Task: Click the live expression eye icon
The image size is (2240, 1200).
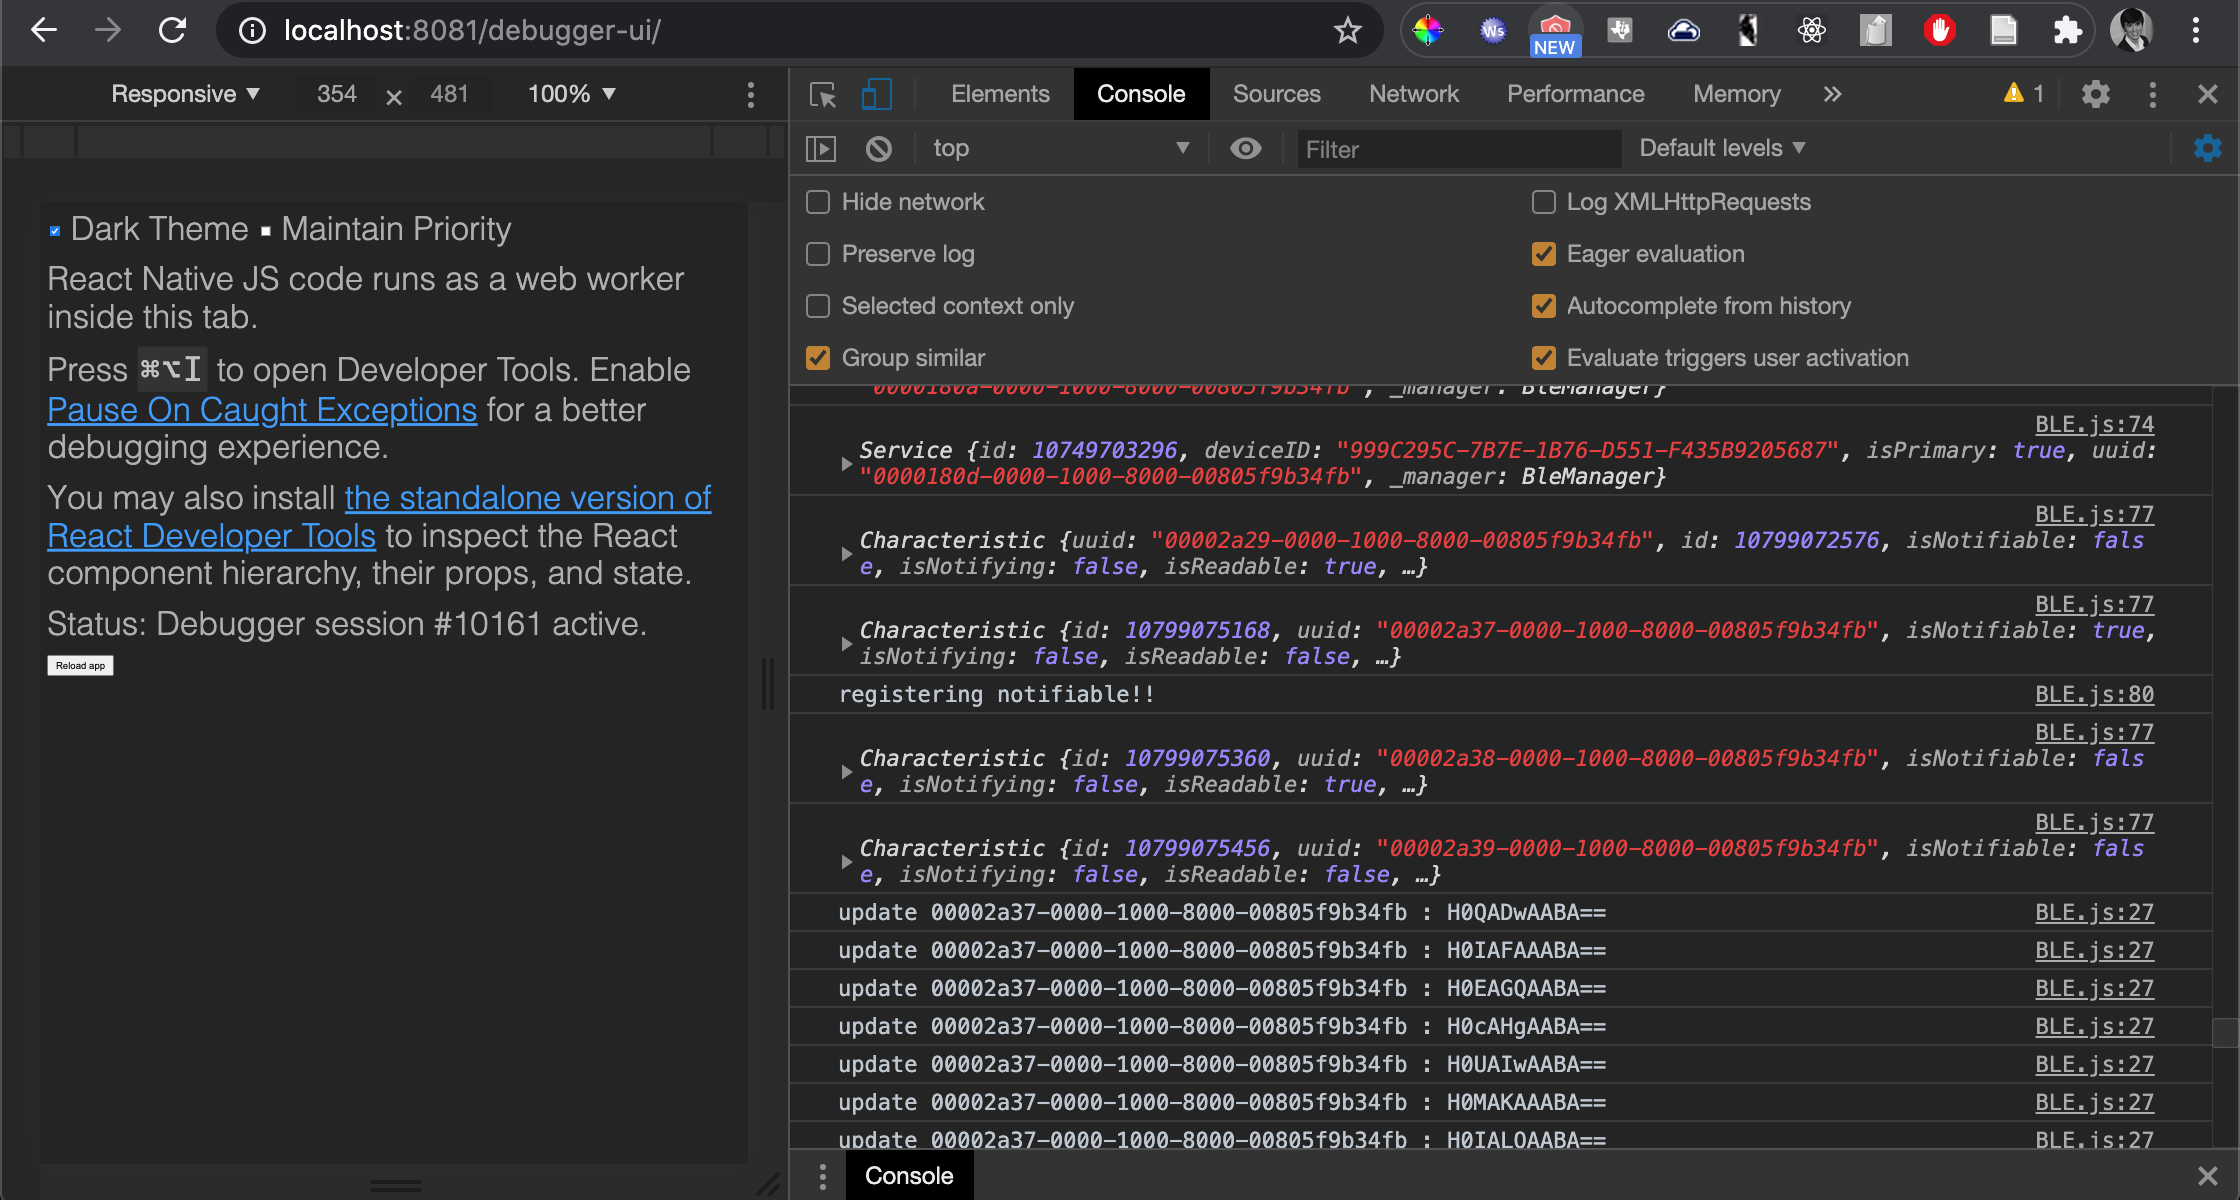Action: pos(1245,149)
